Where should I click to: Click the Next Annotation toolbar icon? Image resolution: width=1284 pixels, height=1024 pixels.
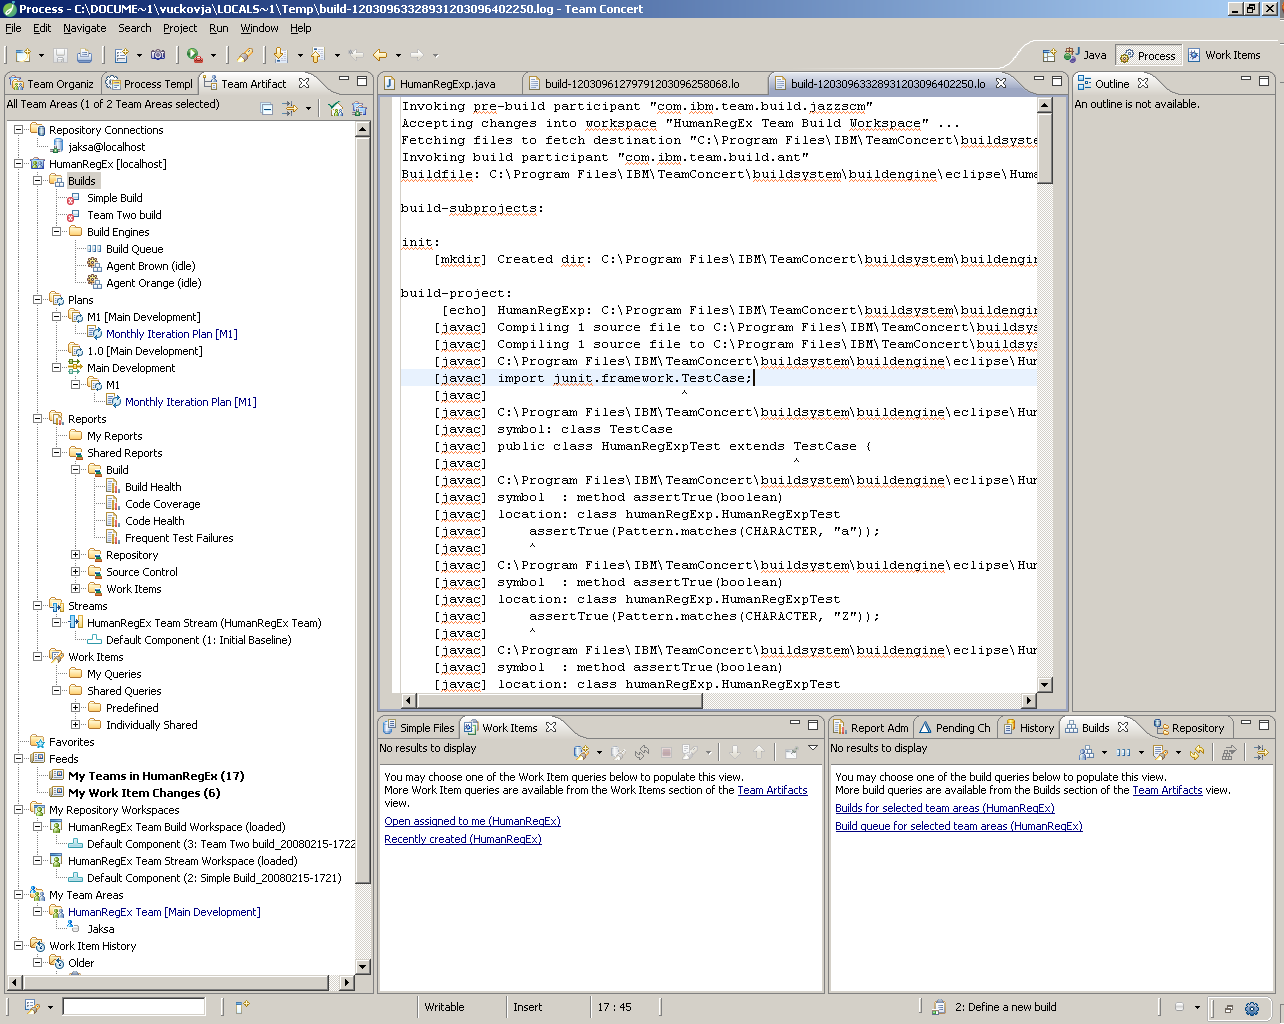click(281, 55)
